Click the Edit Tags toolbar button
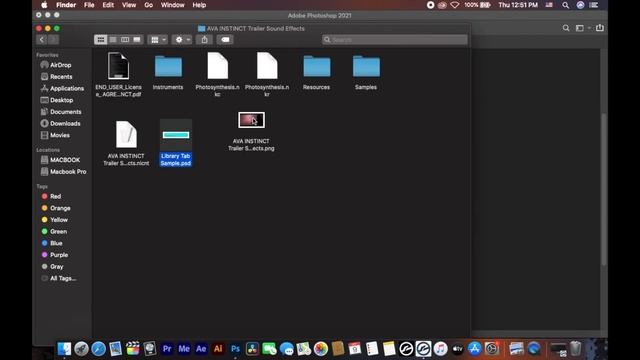640x360 pixels. point(225,40)
